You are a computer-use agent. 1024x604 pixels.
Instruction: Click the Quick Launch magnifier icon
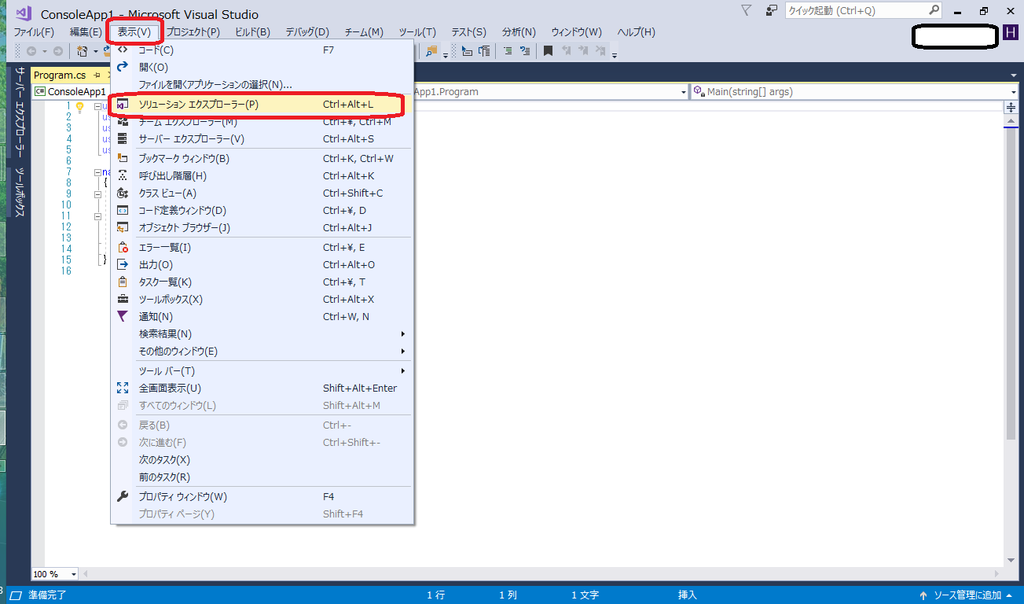click(934, 10)
